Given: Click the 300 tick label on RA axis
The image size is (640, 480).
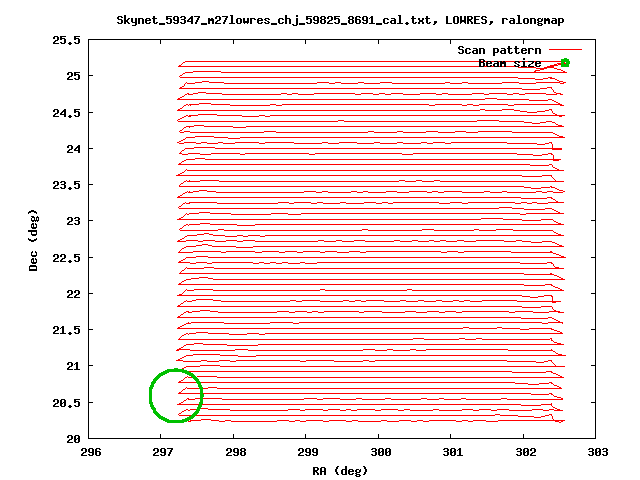Looking at the screenshot, I should point(378,451).
